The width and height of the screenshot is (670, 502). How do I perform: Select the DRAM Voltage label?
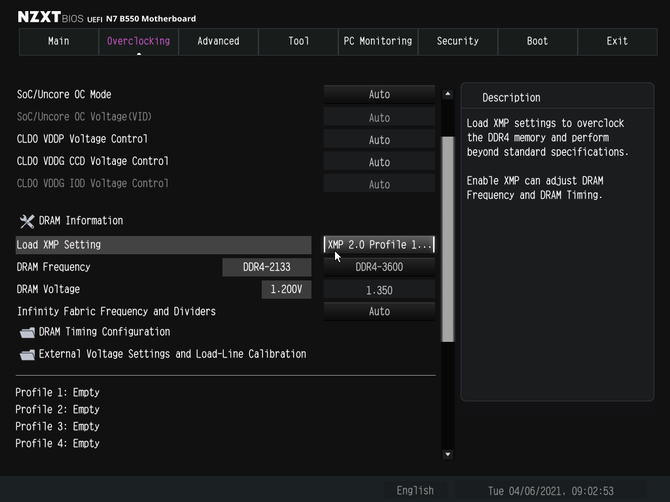click(x=48, y=289)
